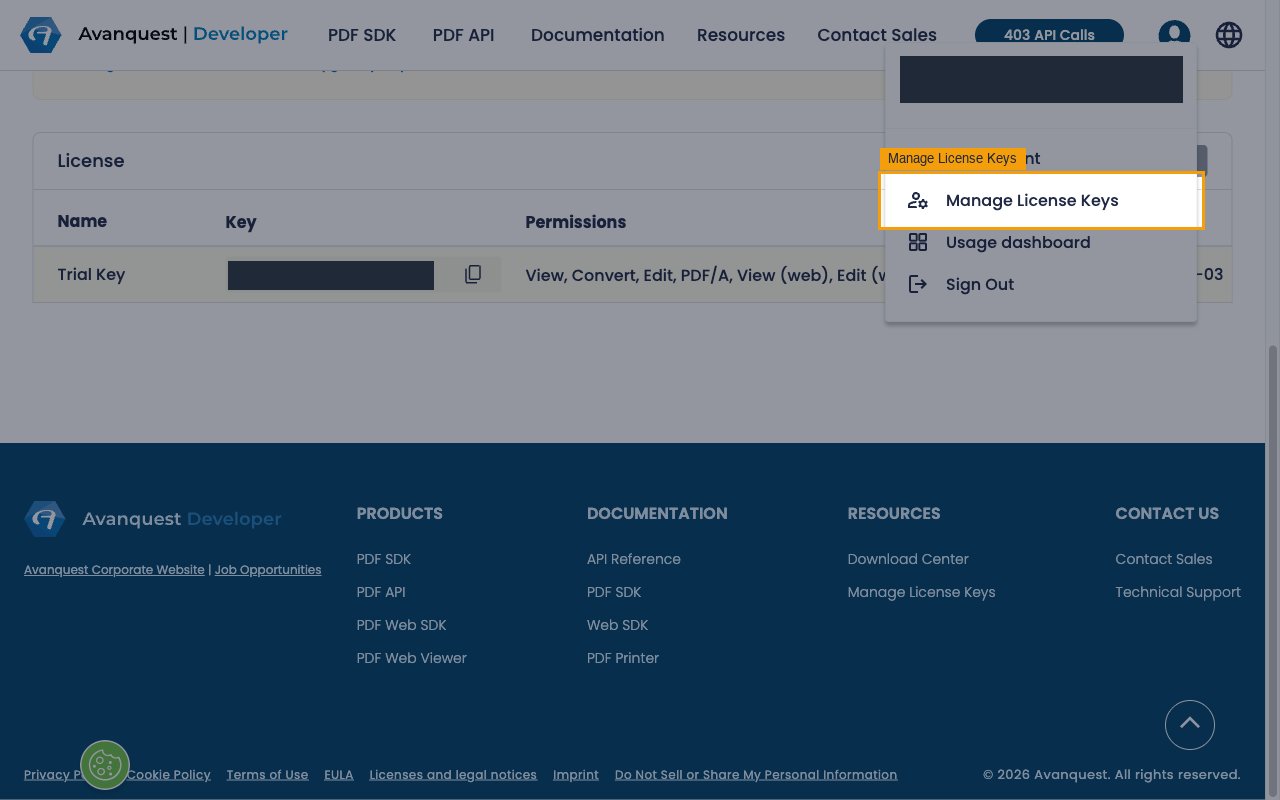Open Licenses and legal notices link
This screenshot has height=800, width=1280.
[x=453, y=775]
